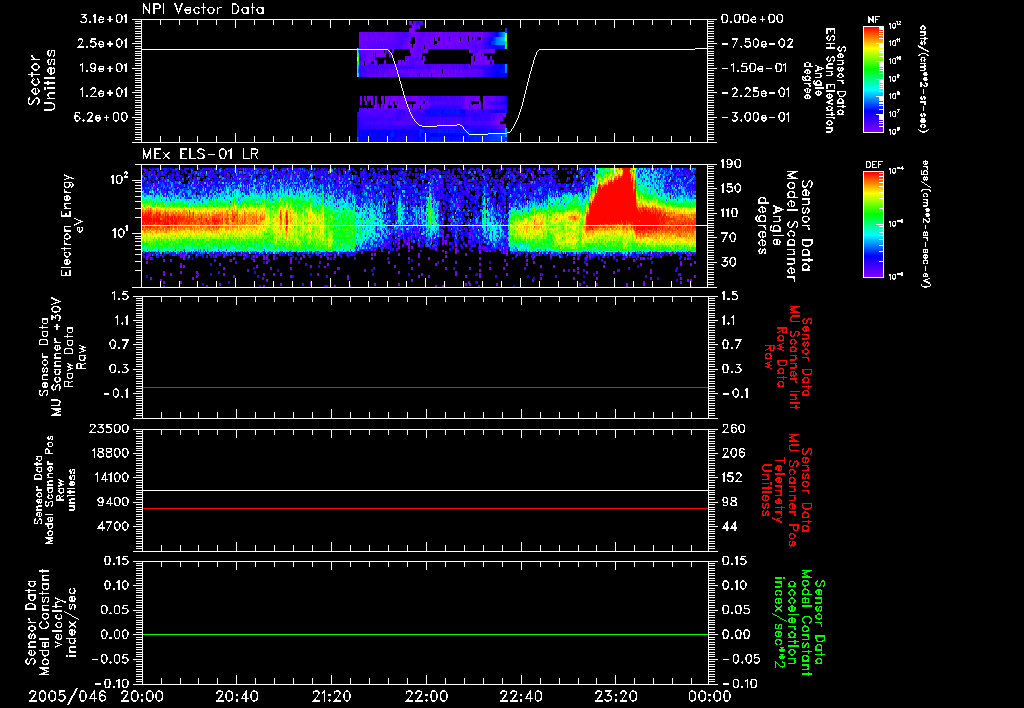Click the '152' telemetry tick value

(731, 477)
